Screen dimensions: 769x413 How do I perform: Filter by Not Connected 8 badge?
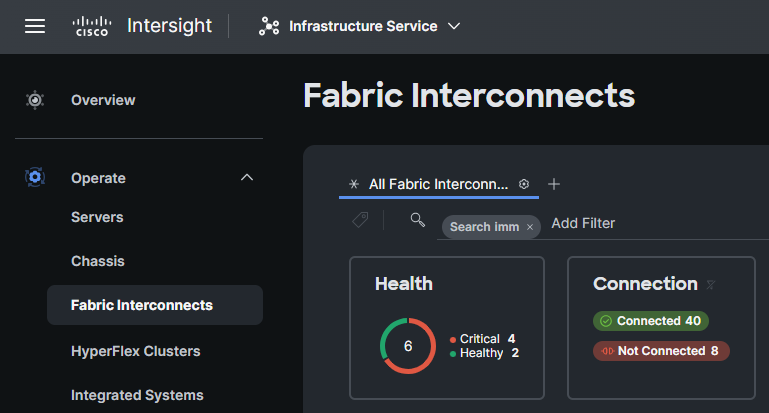pyautogui.click(x=661, y=351)
